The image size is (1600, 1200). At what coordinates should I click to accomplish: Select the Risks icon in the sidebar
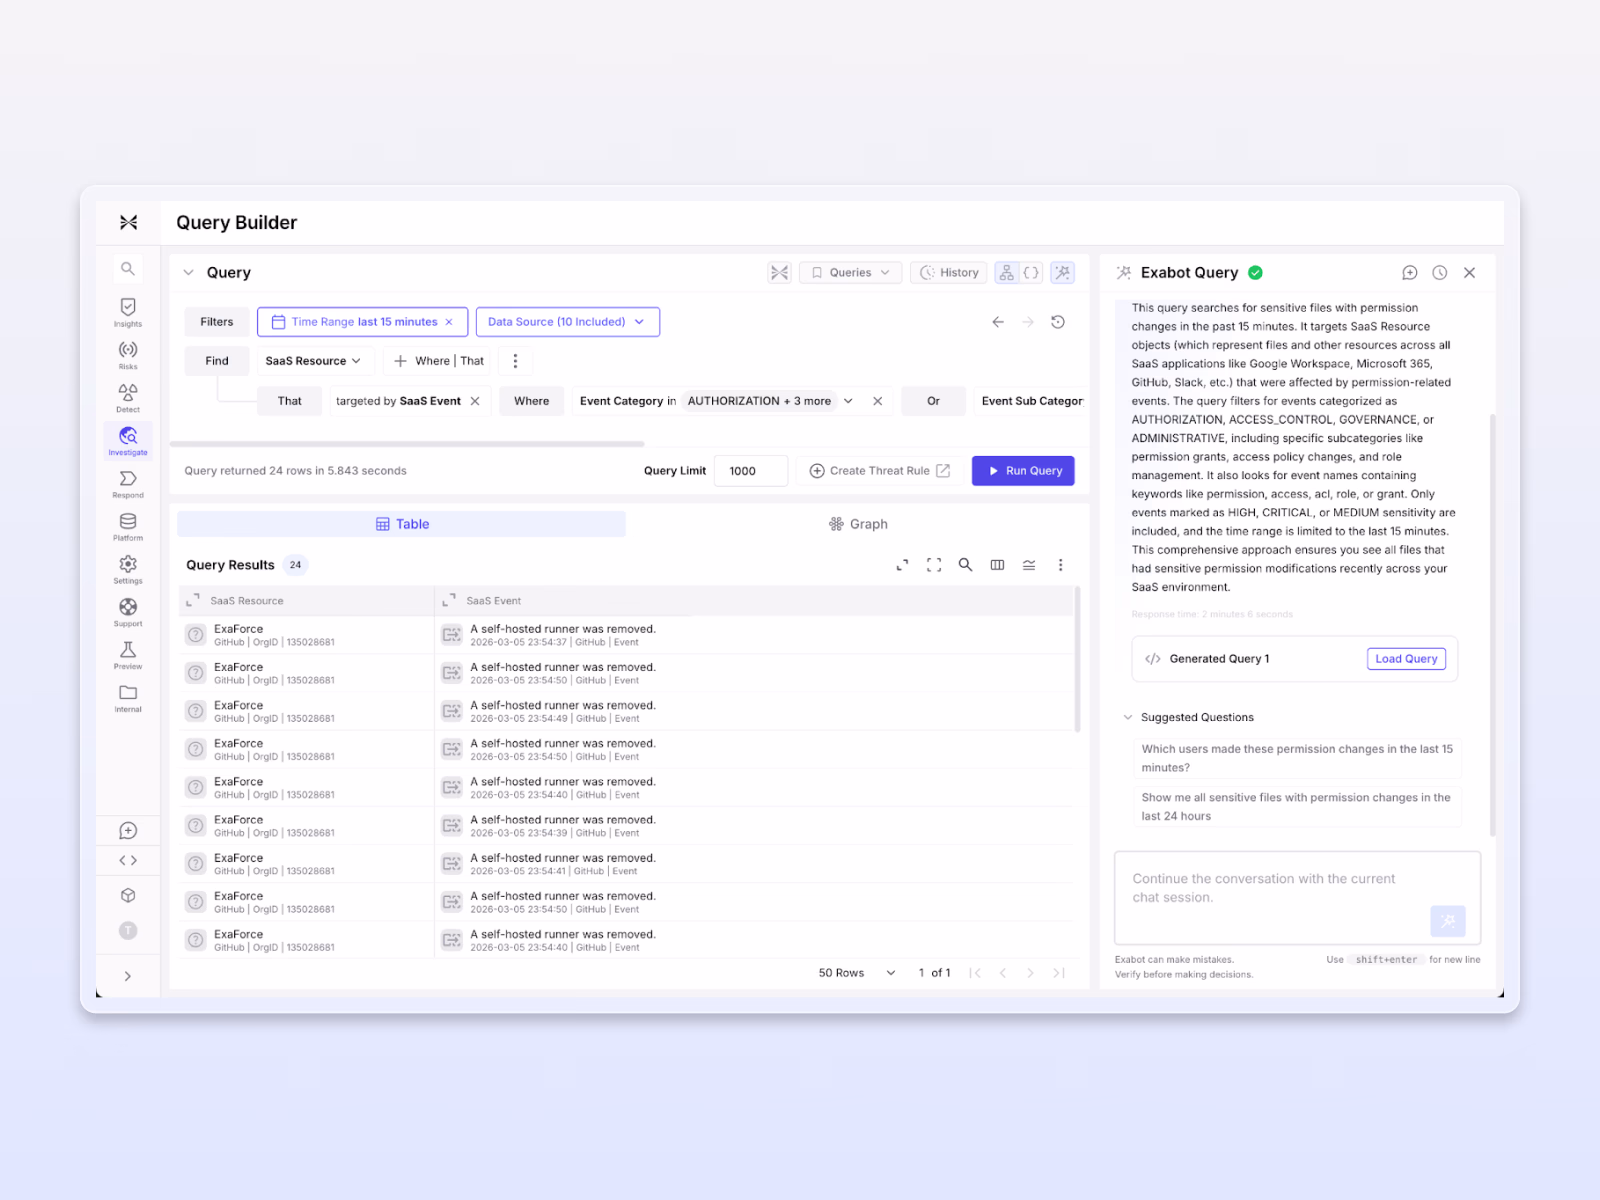pos(127,352)
